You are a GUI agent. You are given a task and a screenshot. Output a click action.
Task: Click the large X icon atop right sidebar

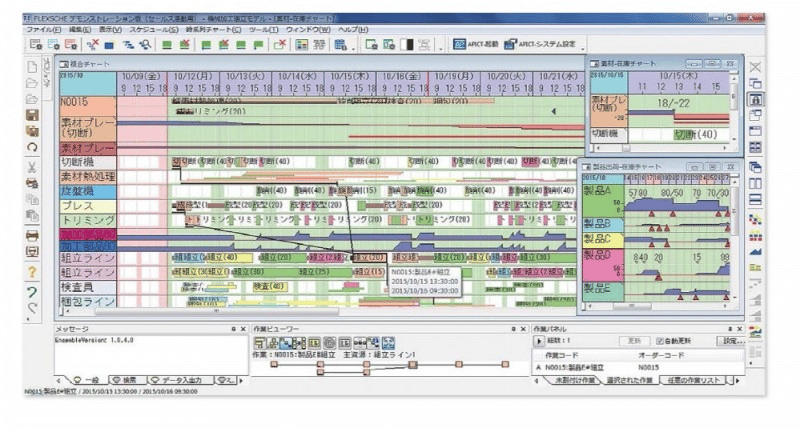755,67
